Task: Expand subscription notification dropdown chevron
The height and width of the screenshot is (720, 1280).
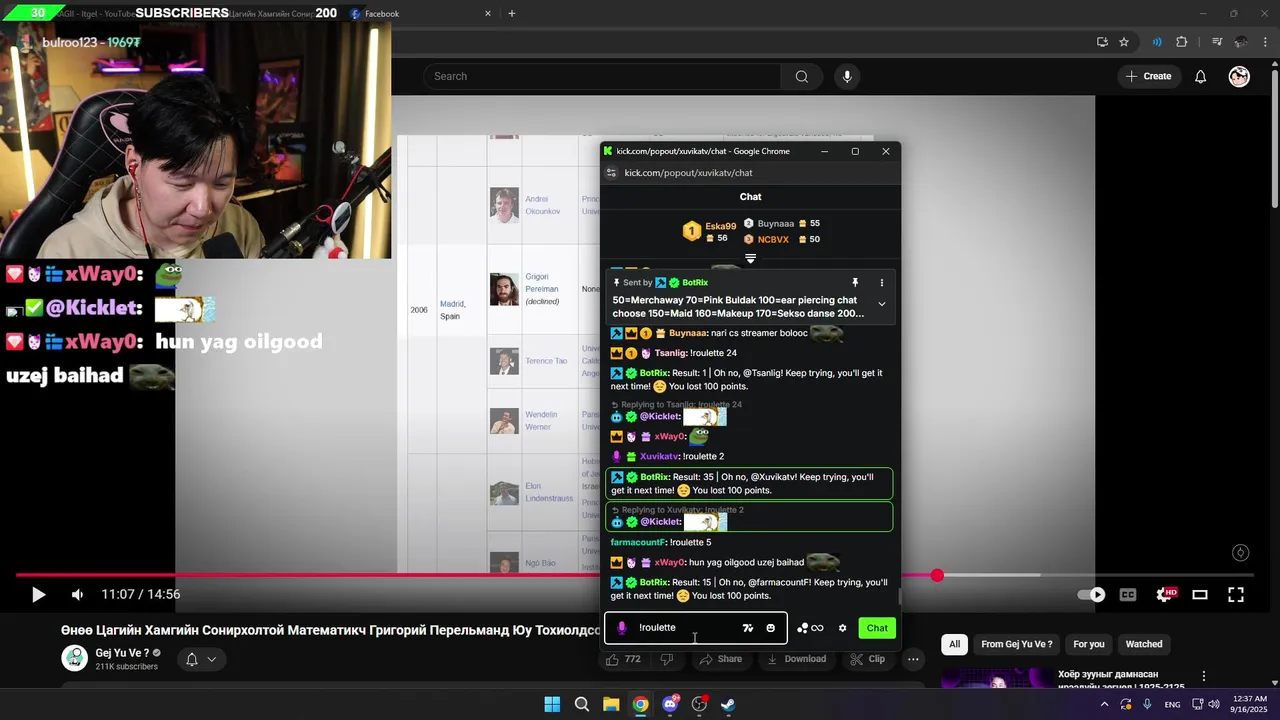Action: pos(211,659)
